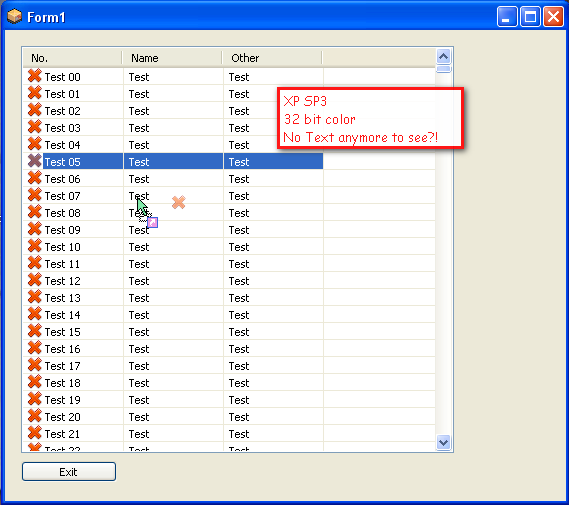569x505 pixels.
Task: Select the X icon beside Test 14
Action: (x=34, y=314)
